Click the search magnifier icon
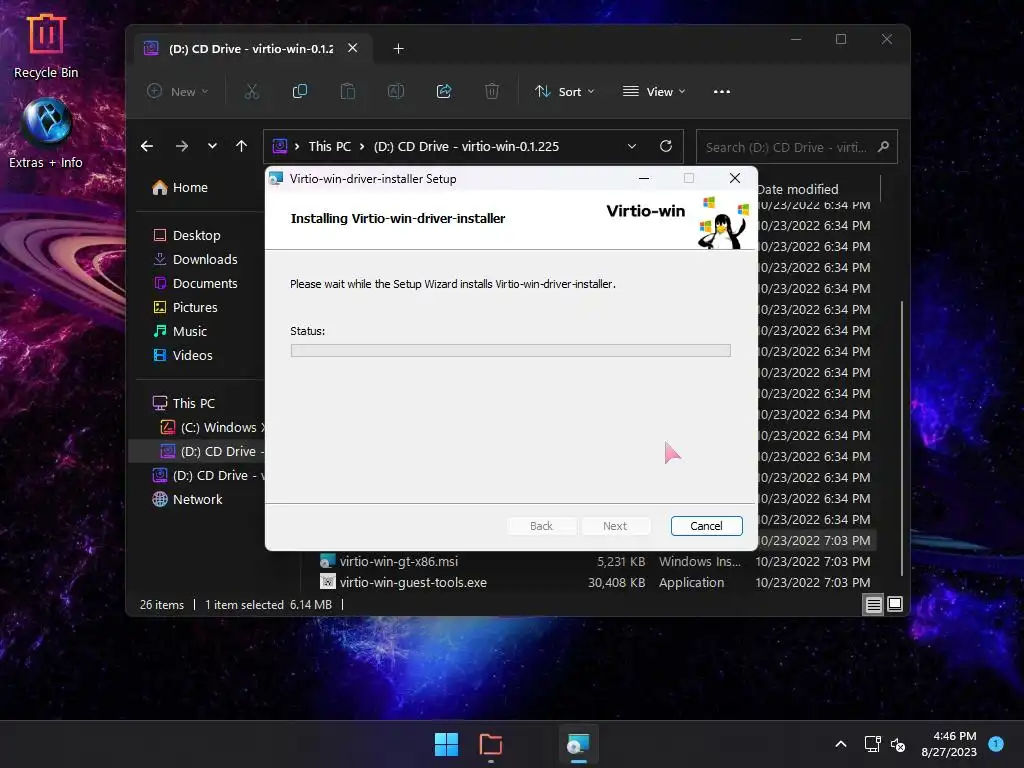The height and width of the screenshot is (768, 1024). (x=883, y=146)
